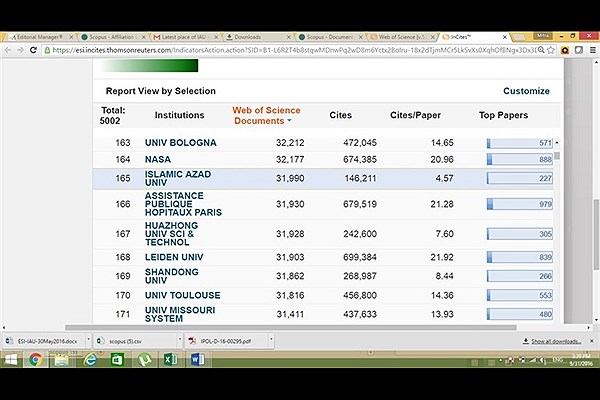600x400 pixels.
Task: Open the NASA institution link
Action: 158,159
